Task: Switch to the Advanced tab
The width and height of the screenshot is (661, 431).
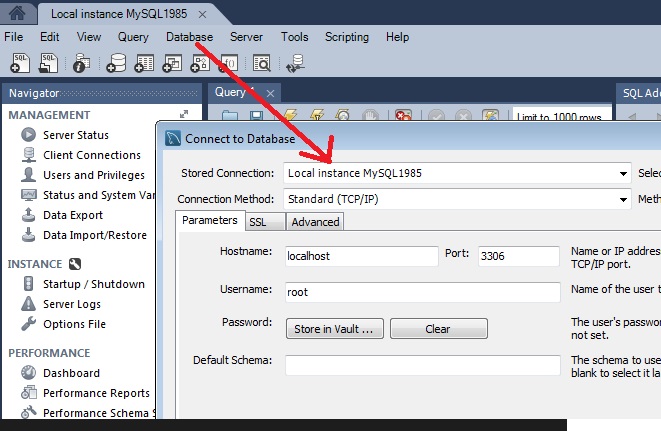Action: click(x=315, y=222)
